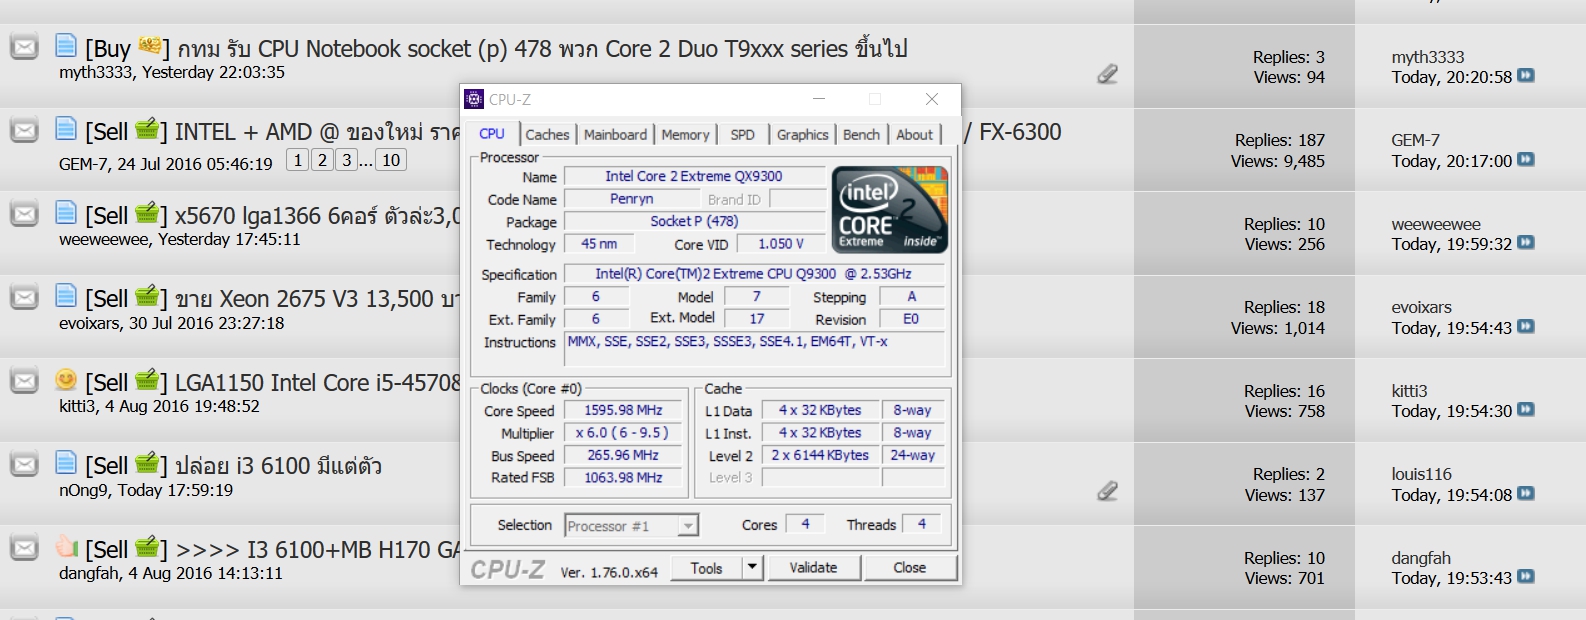This screenshot has height=620, width=1586.
Task: Close the CPU-Z window with X
Action: click(x=931, y=99)
